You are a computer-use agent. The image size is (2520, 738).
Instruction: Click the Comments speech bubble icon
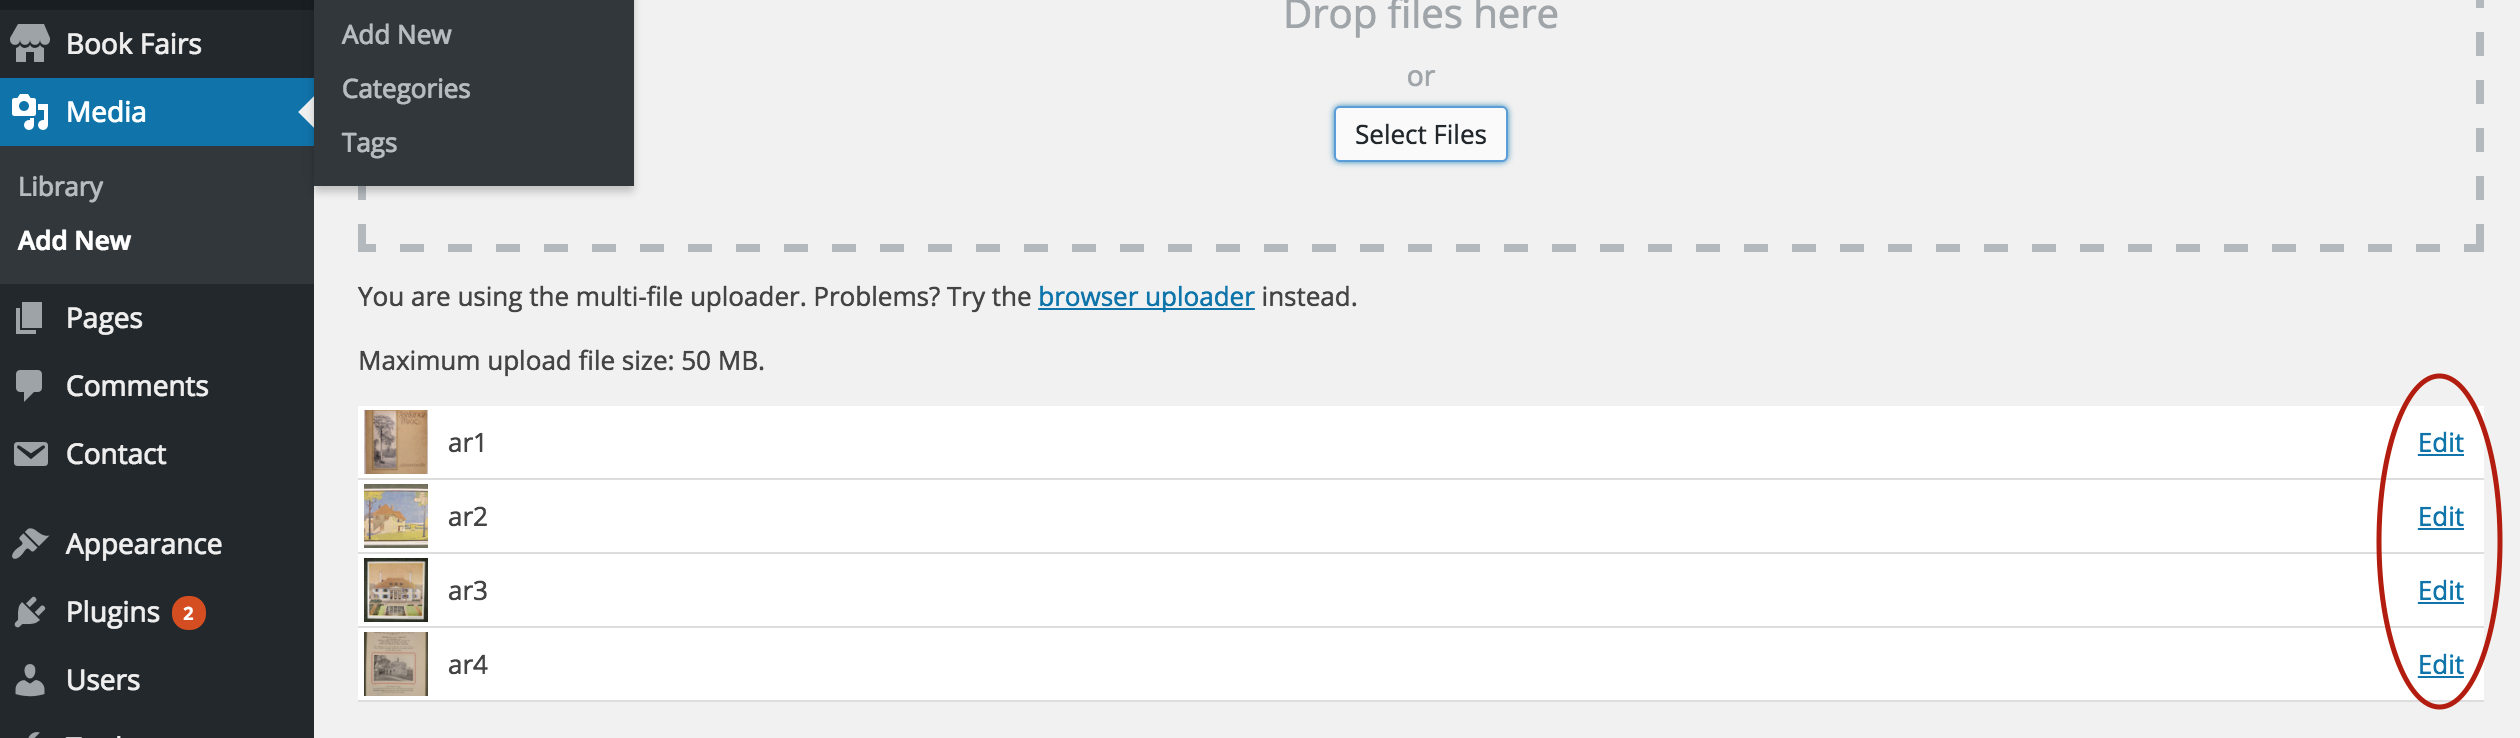click(x=30, y=386)
